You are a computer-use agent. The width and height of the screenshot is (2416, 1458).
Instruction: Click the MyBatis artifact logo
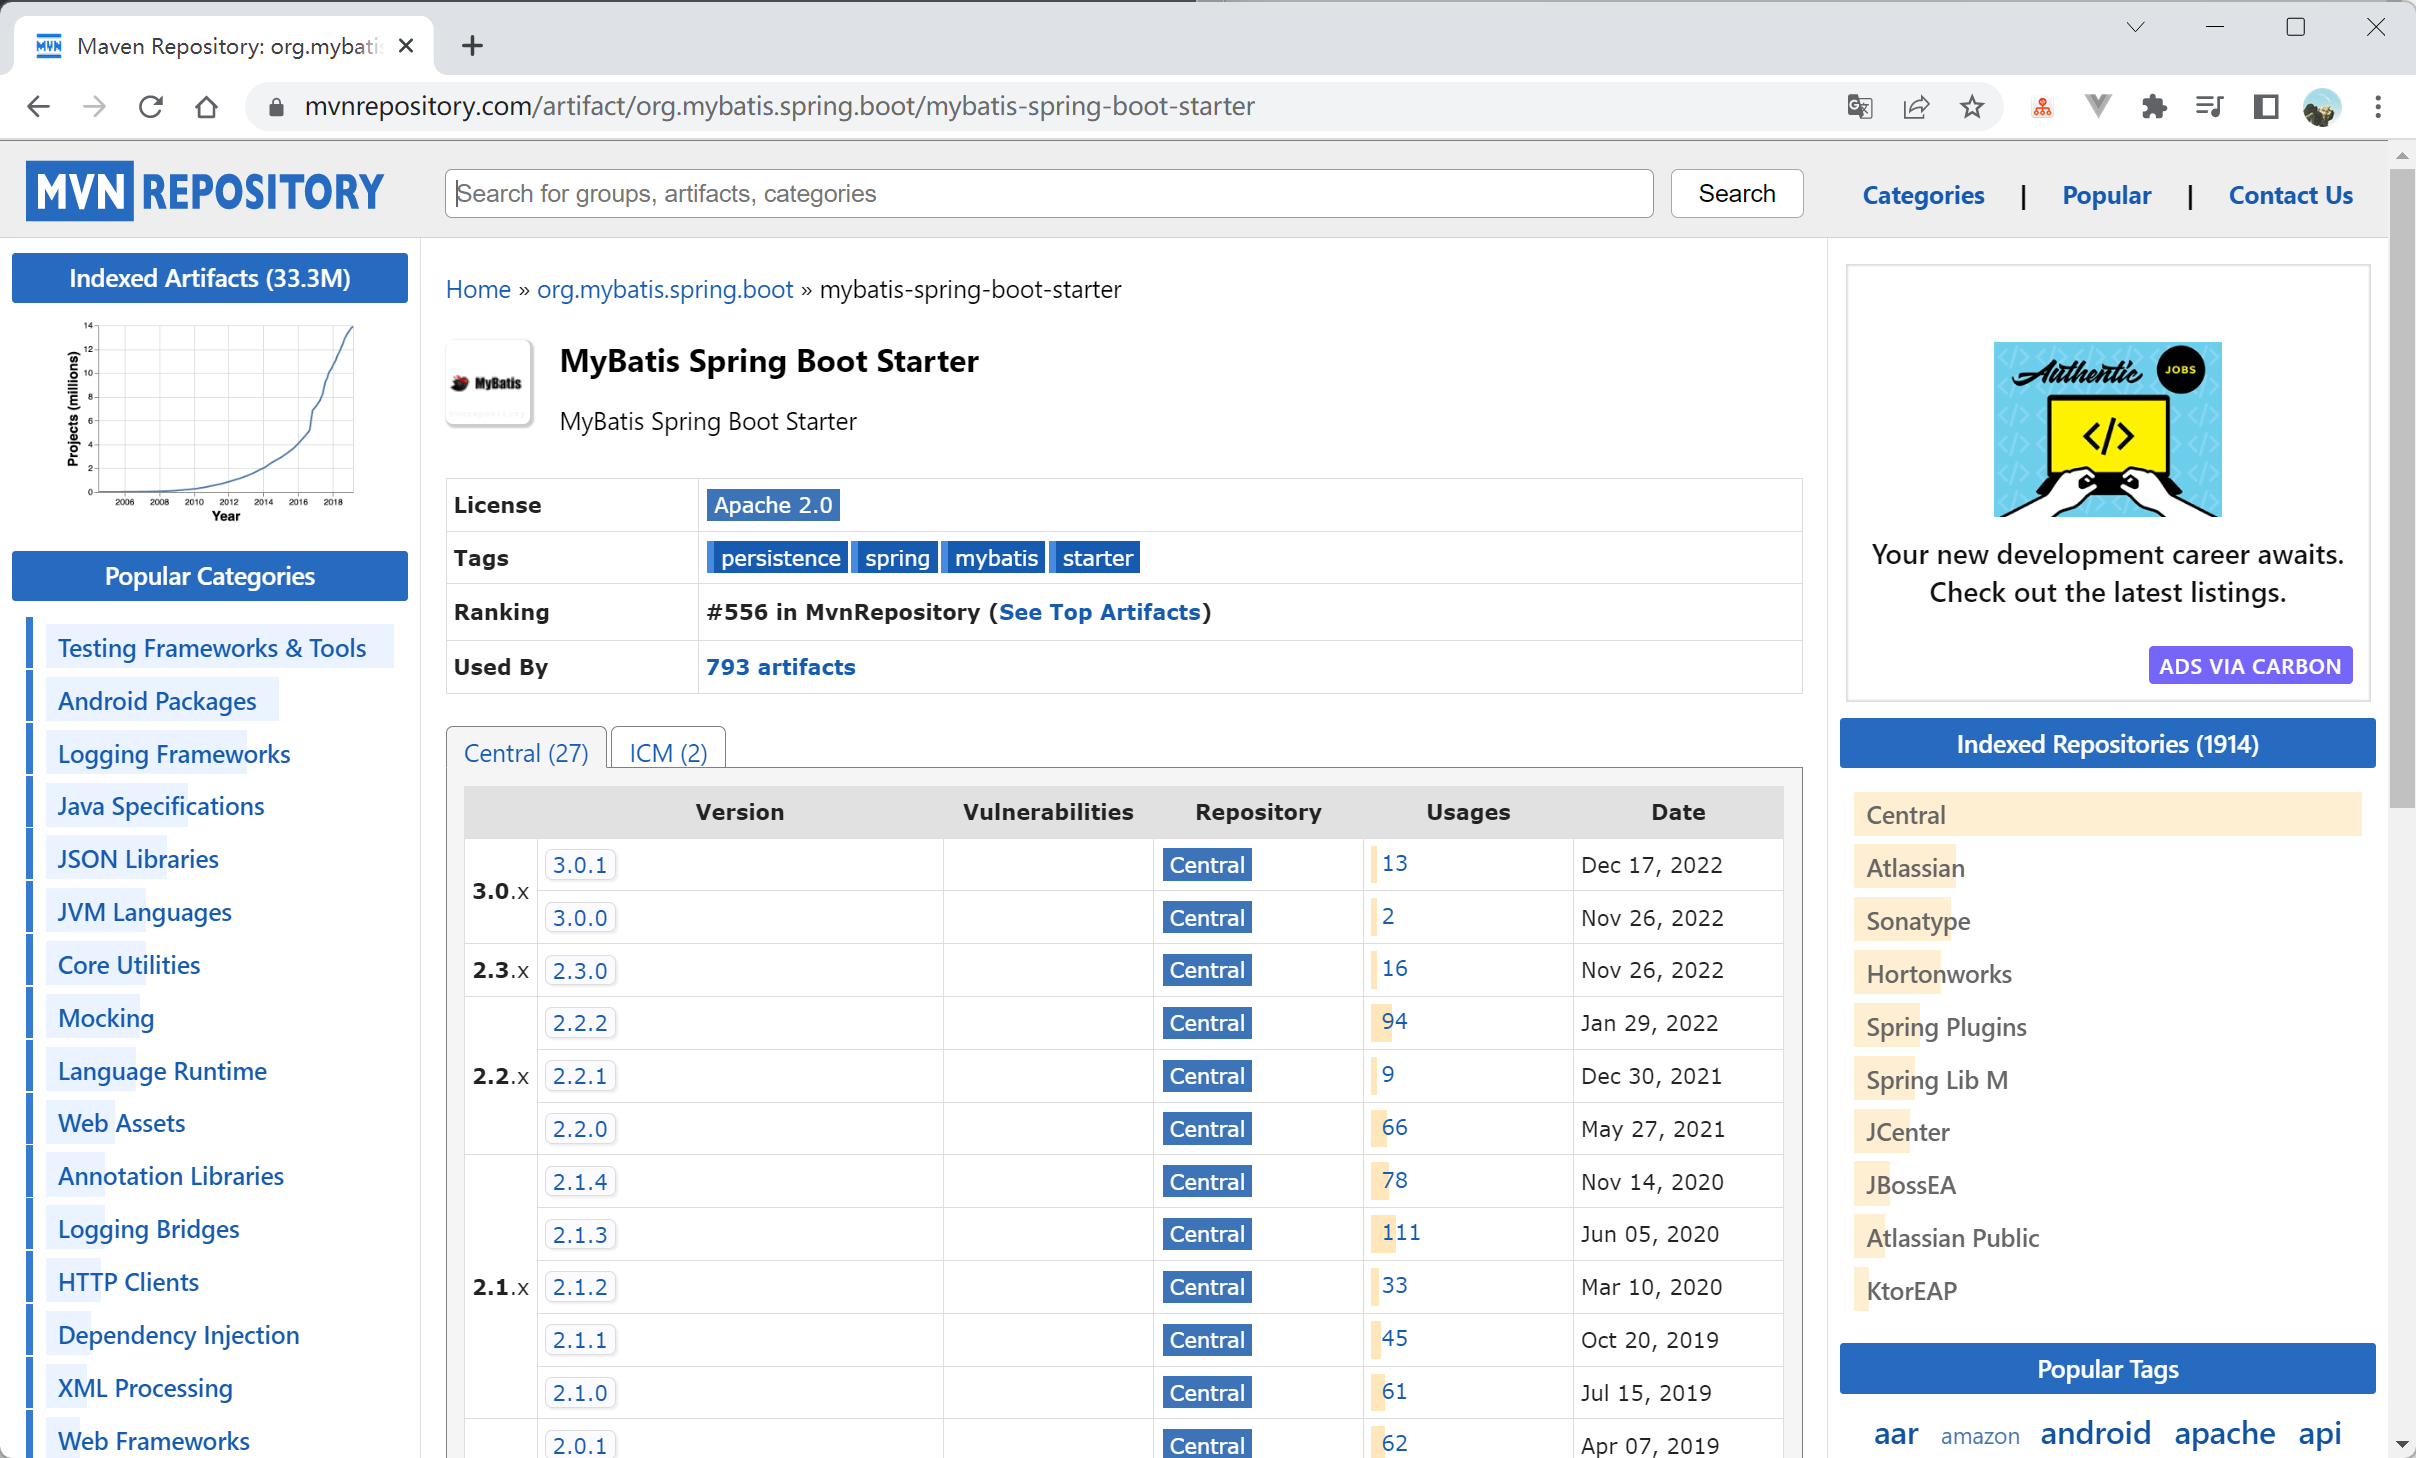click(x=488, y=383)
